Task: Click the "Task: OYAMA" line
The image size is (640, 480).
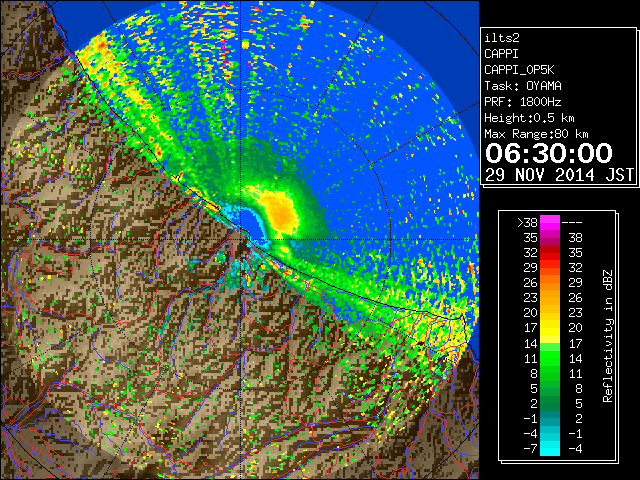Action: click(523, 86)
